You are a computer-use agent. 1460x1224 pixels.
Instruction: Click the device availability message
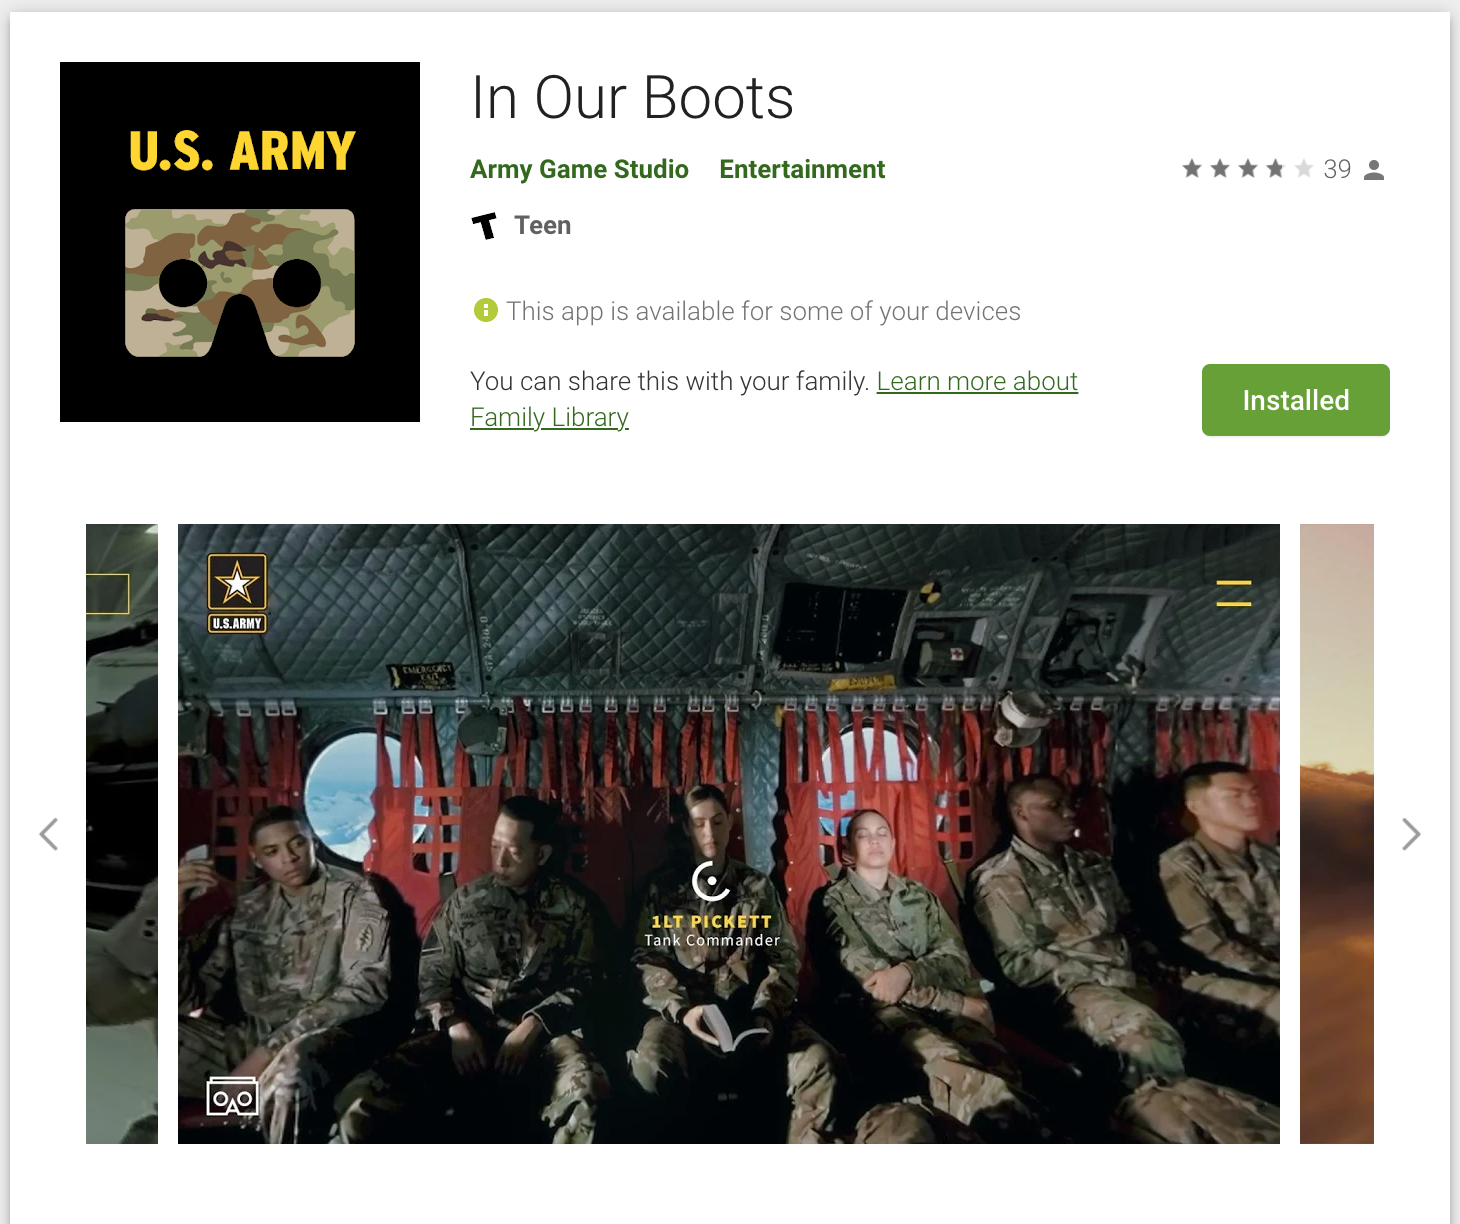(763, 311)
